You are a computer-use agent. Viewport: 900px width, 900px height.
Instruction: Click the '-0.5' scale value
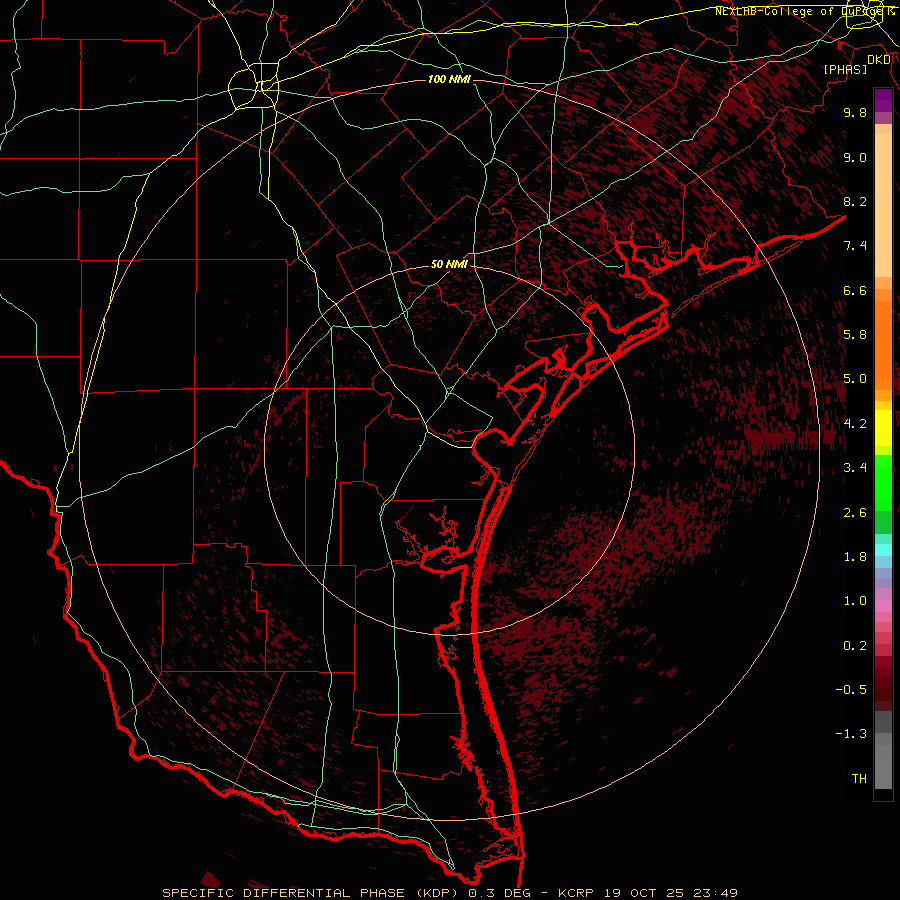coord(851,690)
